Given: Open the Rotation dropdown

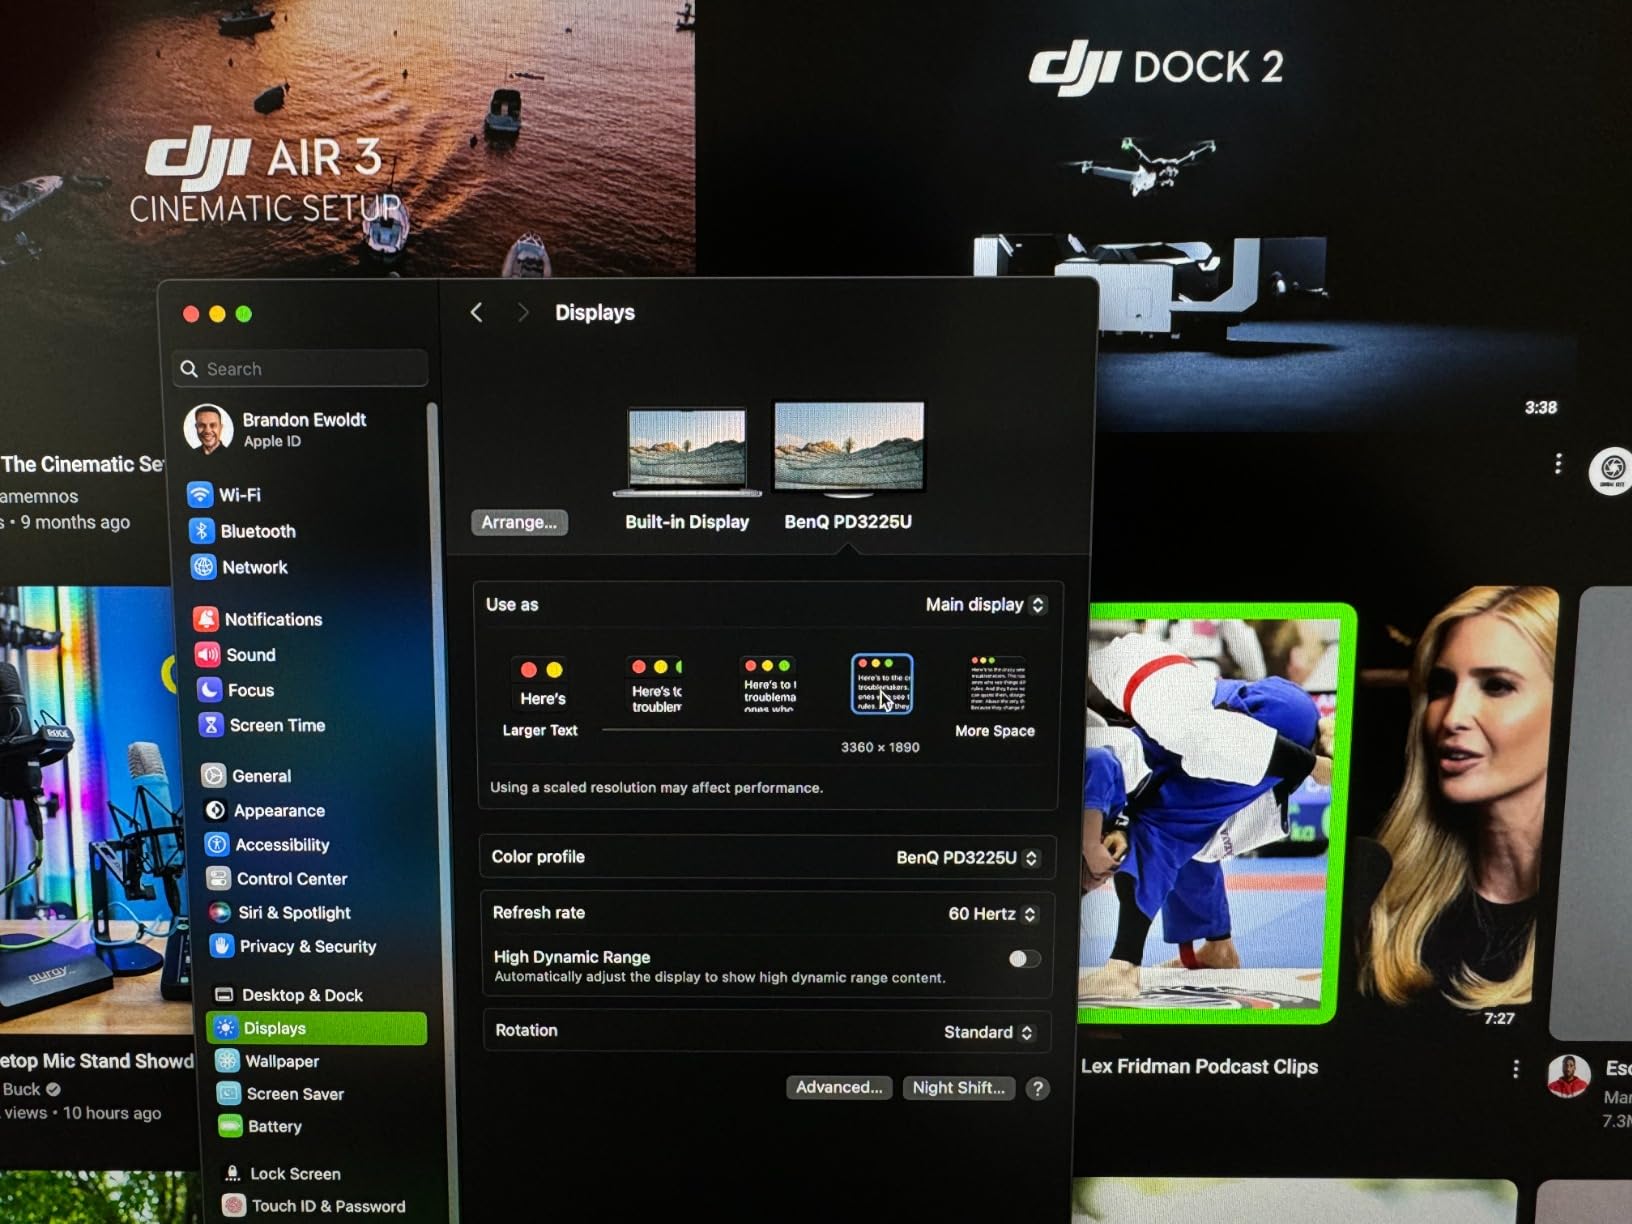Looking at the screenshot, I should pos(987,1031).
